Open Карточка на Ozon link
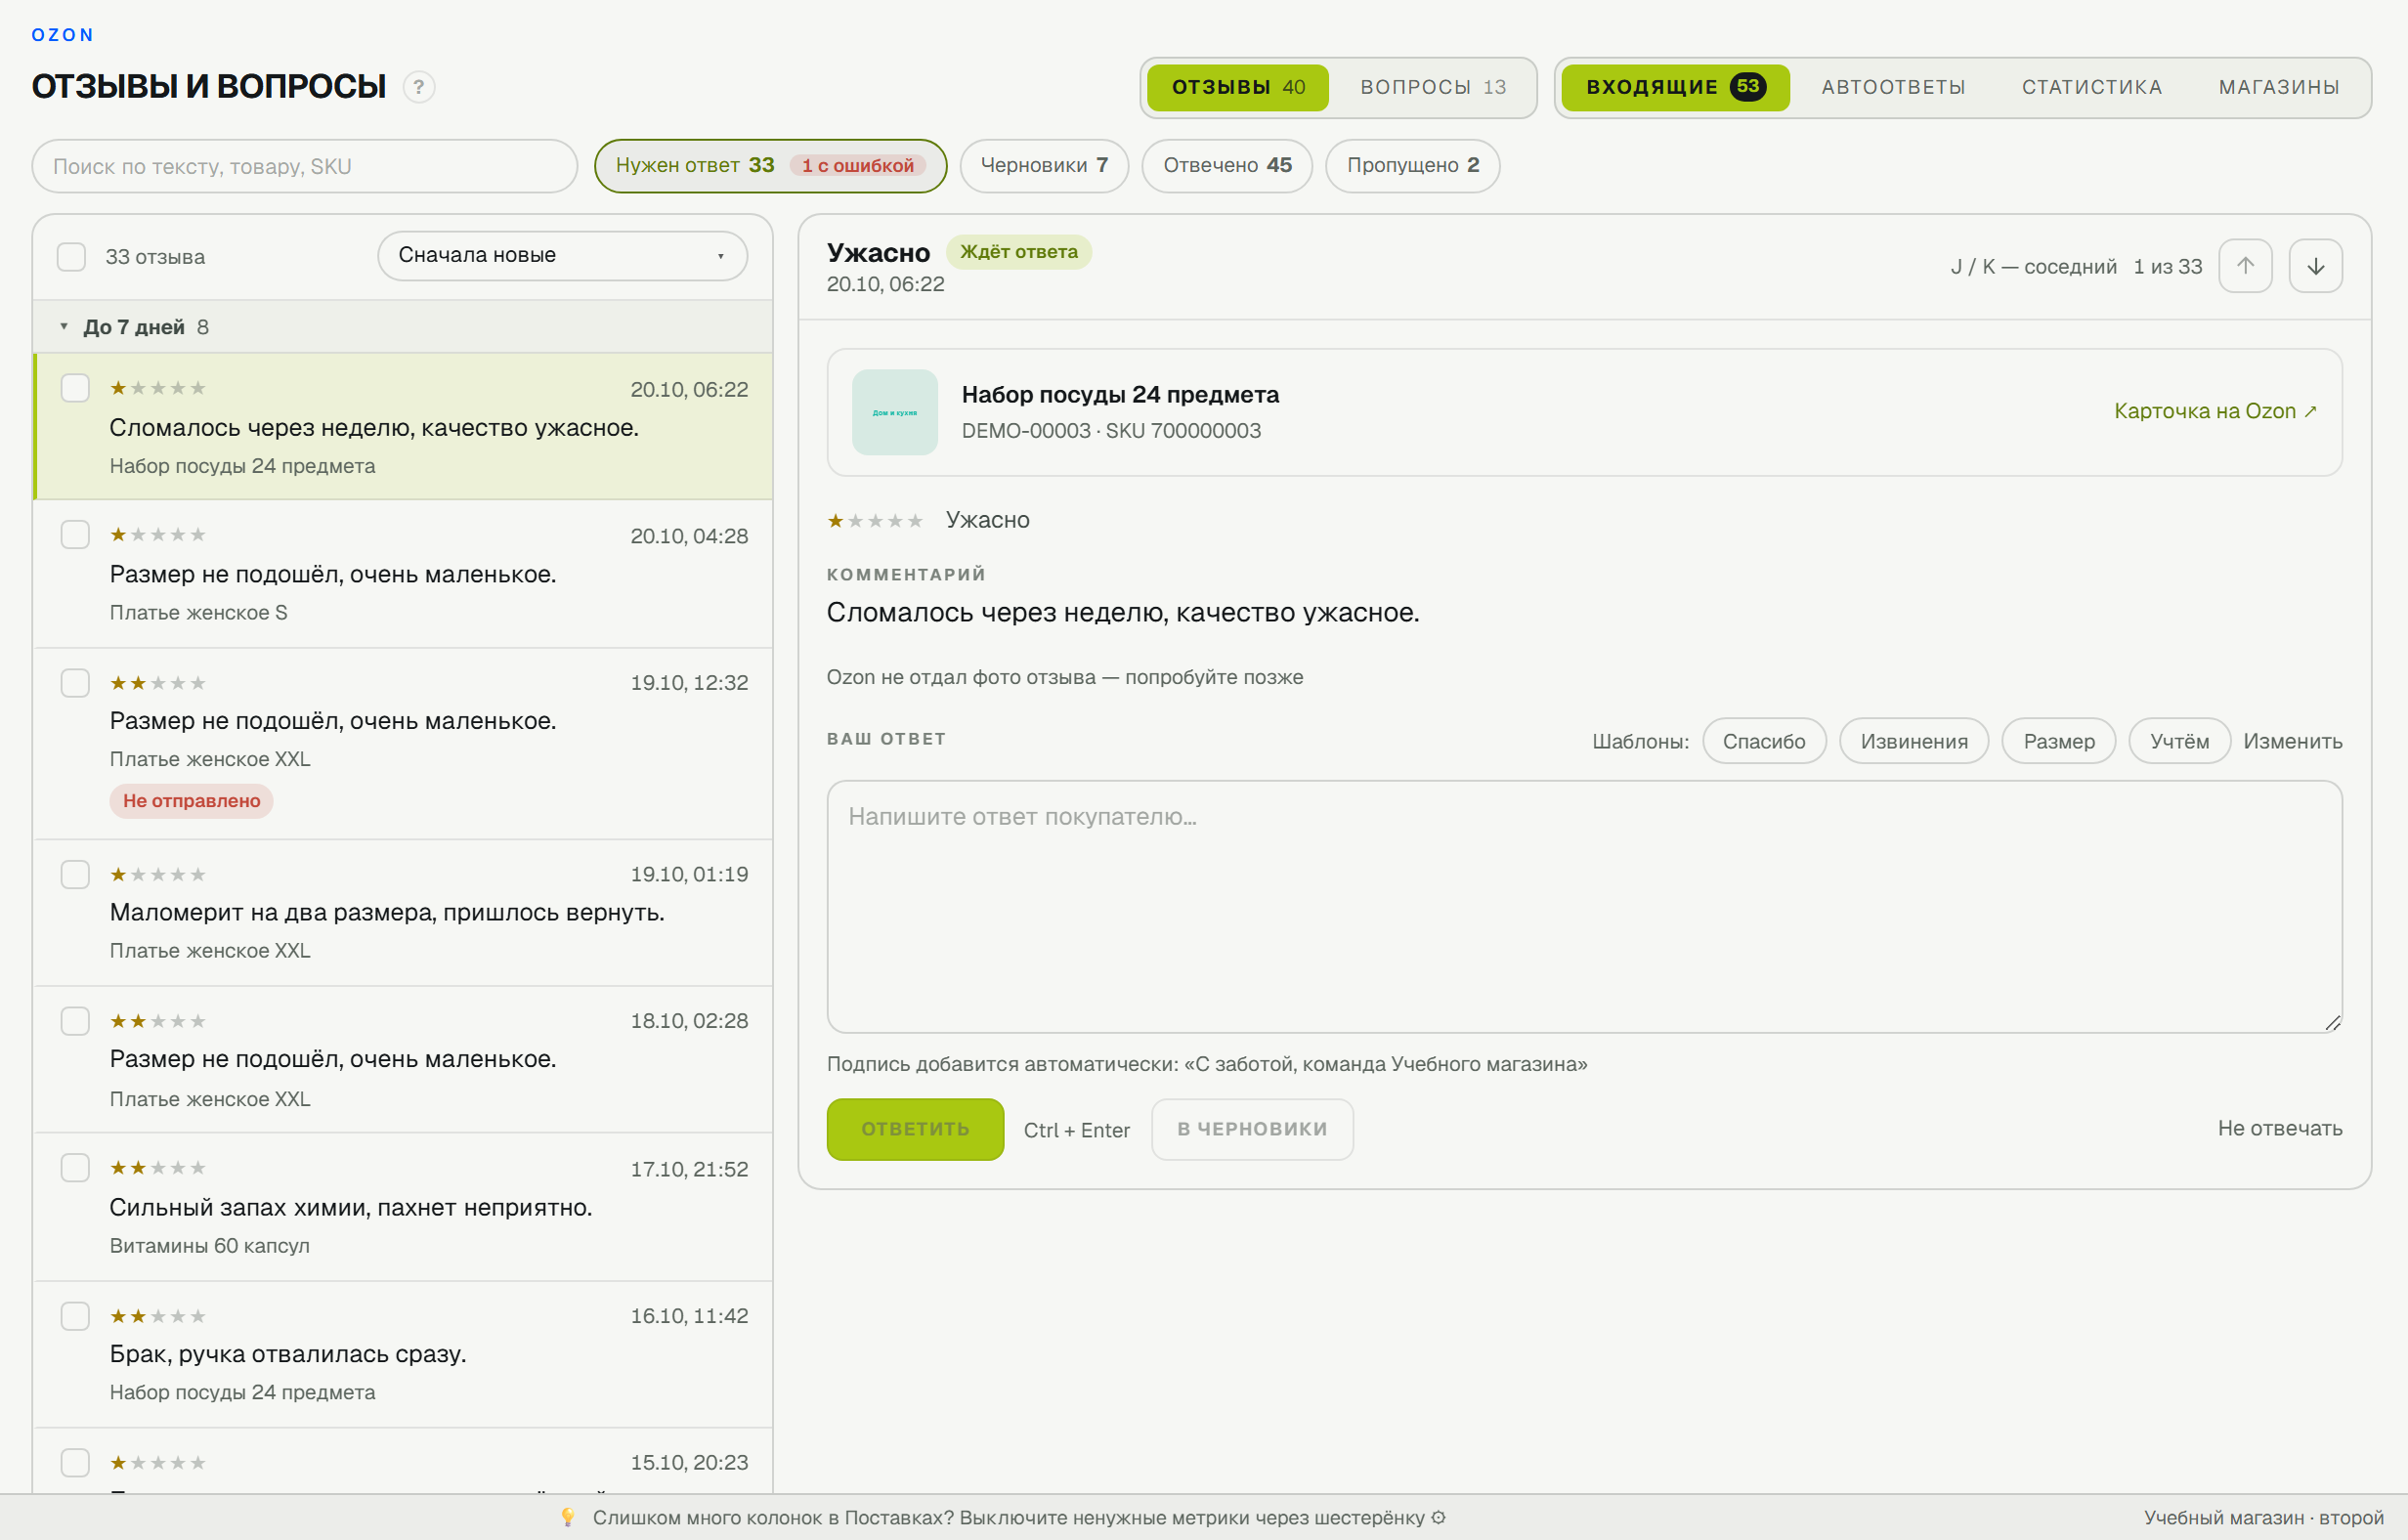The image size is (2408, 1540). click(x=2215, y=411)
